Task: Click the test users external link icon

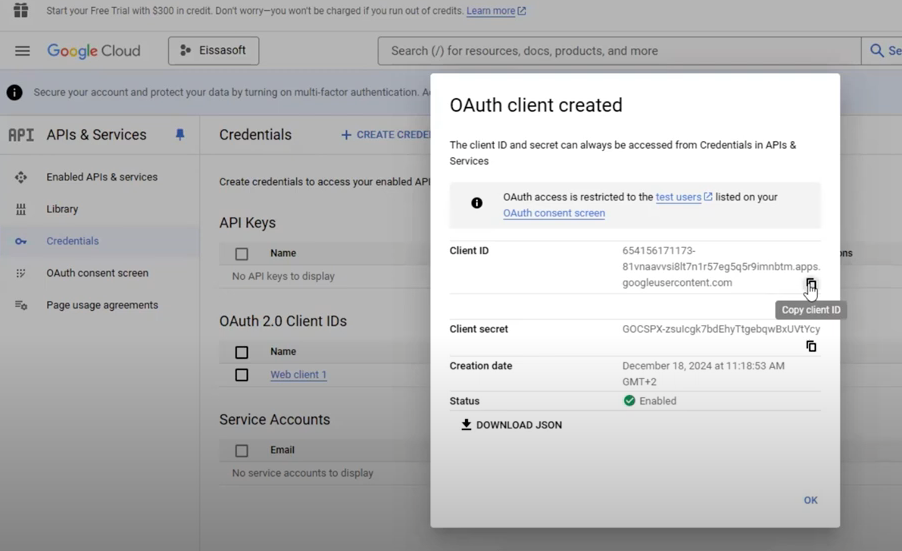Action: [708, 197]
